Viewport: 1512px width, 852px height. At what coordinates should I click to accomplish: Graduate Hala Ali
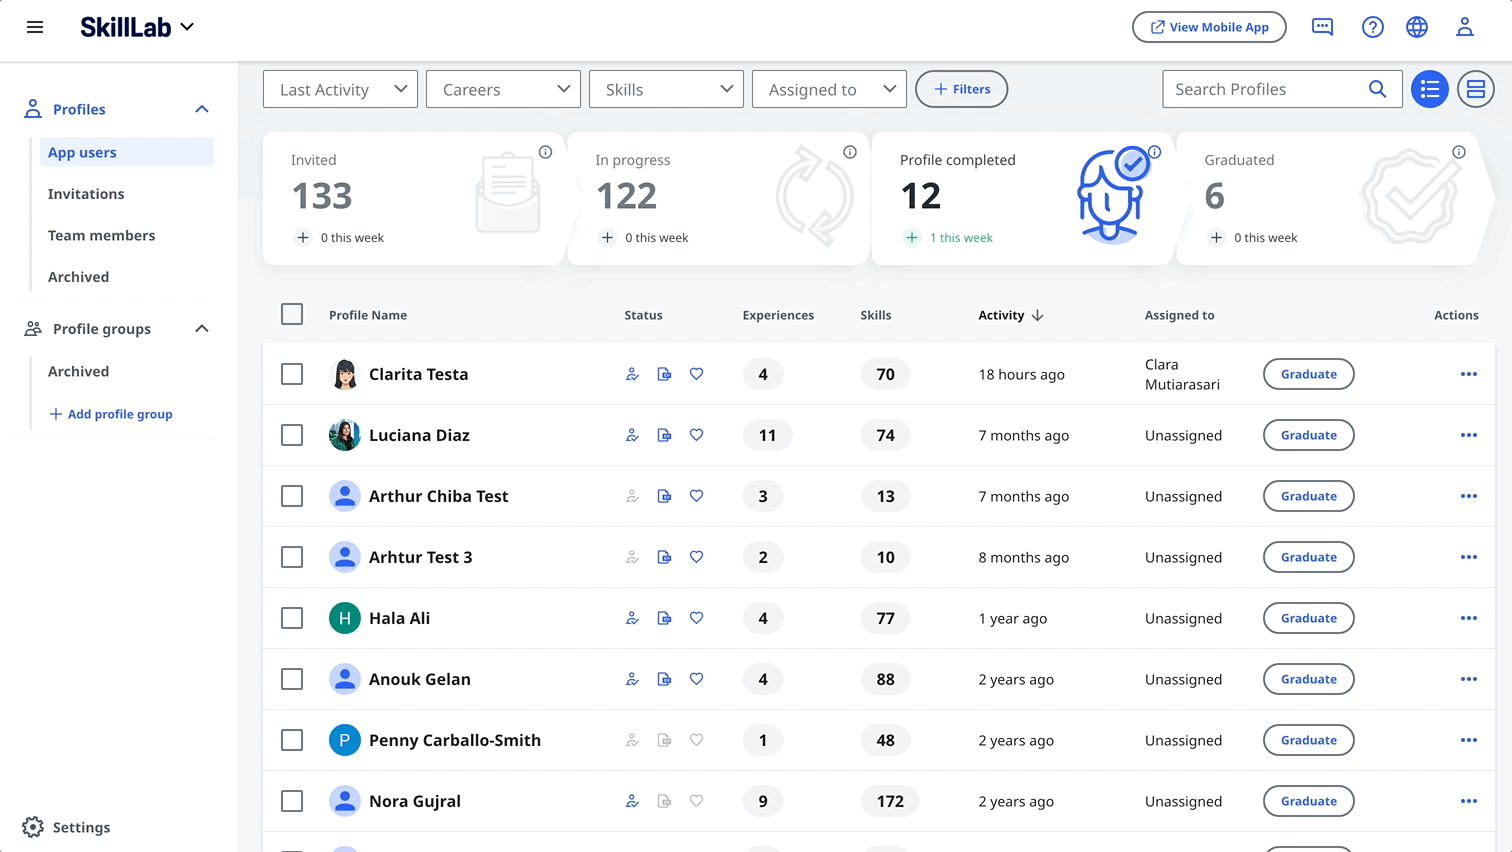tap(1308, 618)
